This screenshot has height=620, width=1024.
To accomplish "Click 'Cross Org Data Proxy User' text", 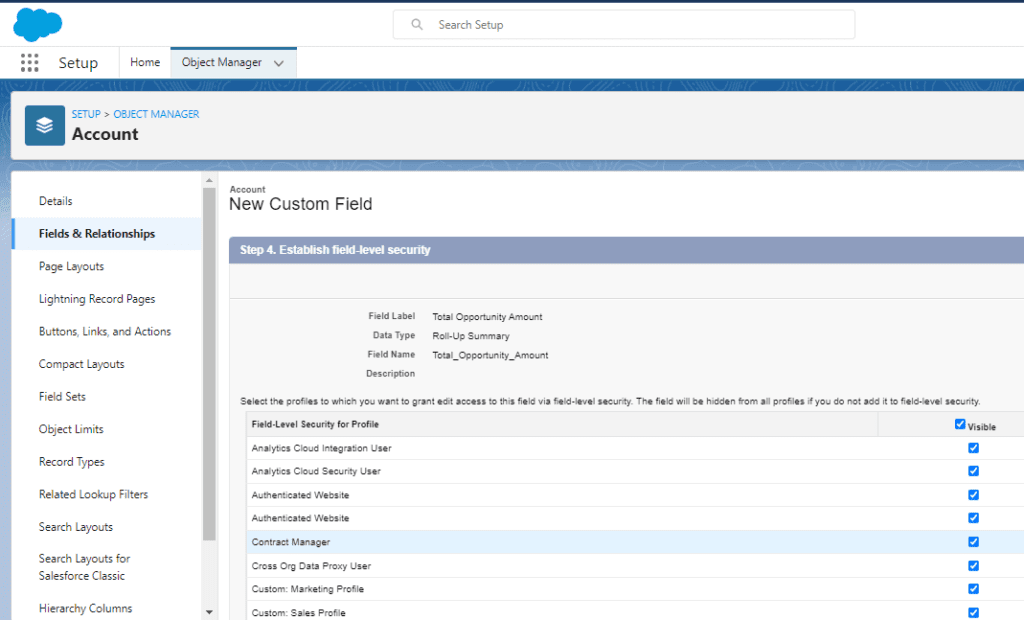I will coord(311,566).
